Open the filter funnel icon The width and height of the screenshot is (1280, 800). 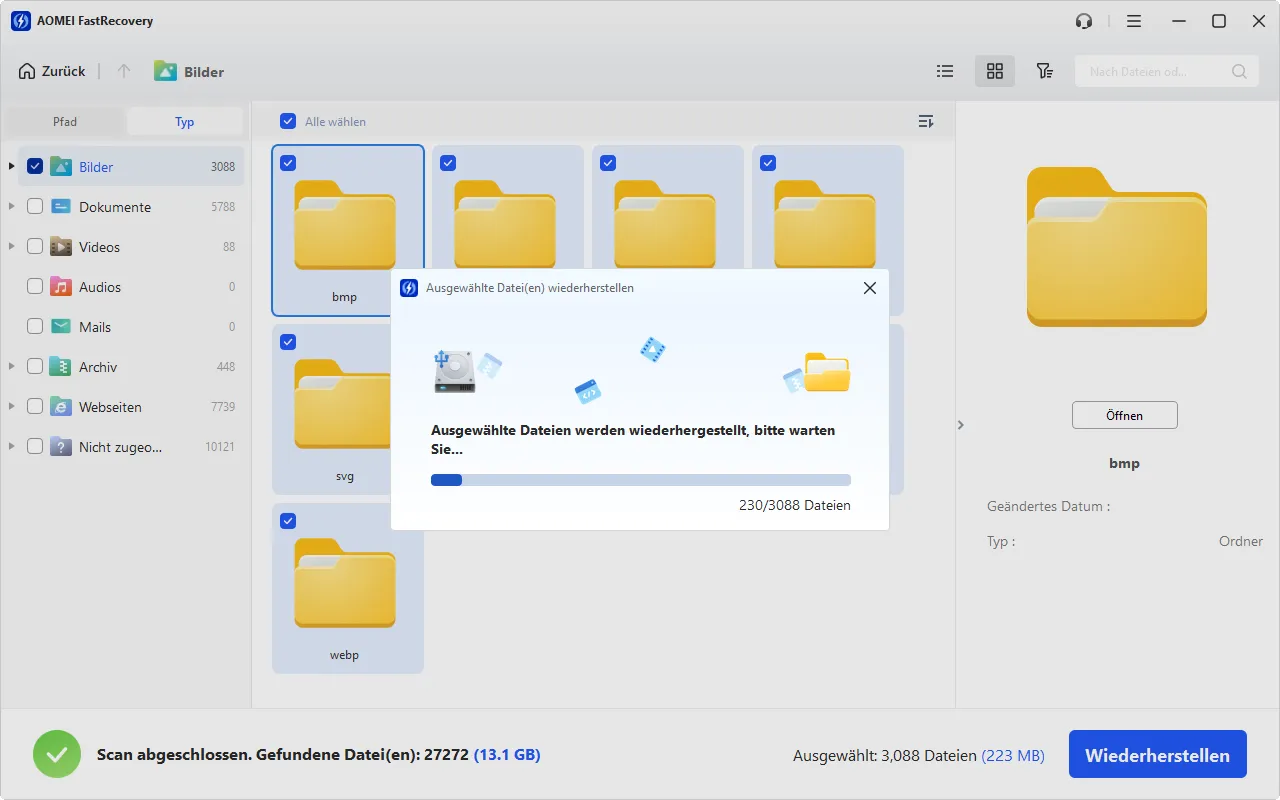coord(1044,71)
